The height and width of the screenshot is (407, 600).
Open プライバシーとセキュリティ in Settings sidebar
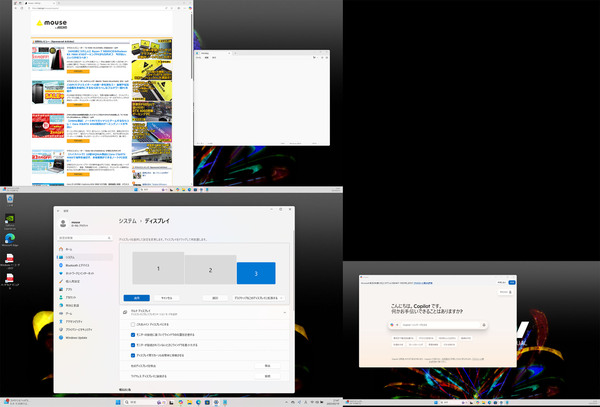[84, 330]
